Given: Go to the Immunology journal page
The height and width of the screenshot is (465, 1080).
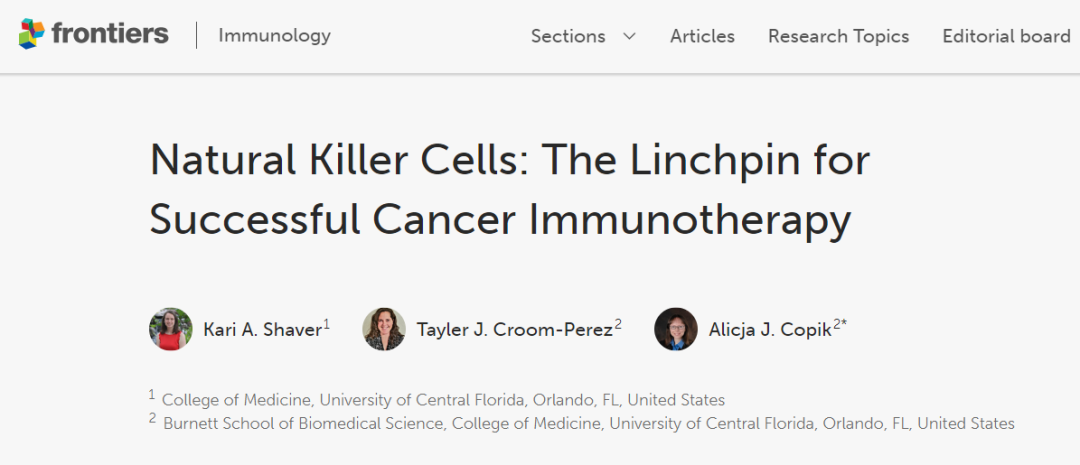Looking at the screenshot, I should (x=274, y=36).
